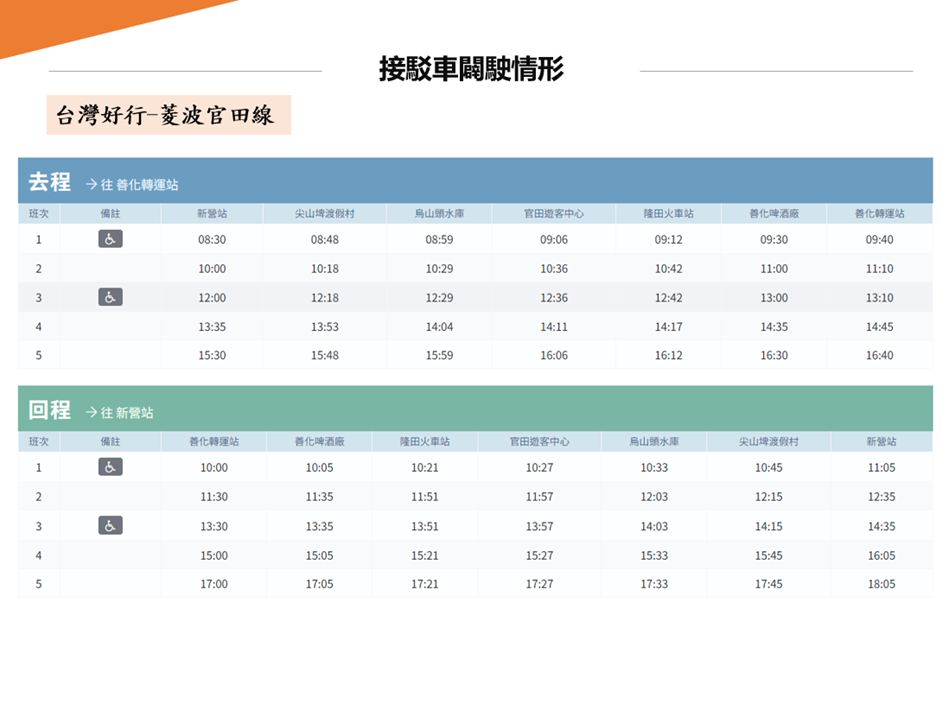Click the 往 新營站 destination text
949x710 pixels.
(x=127, y=413)
